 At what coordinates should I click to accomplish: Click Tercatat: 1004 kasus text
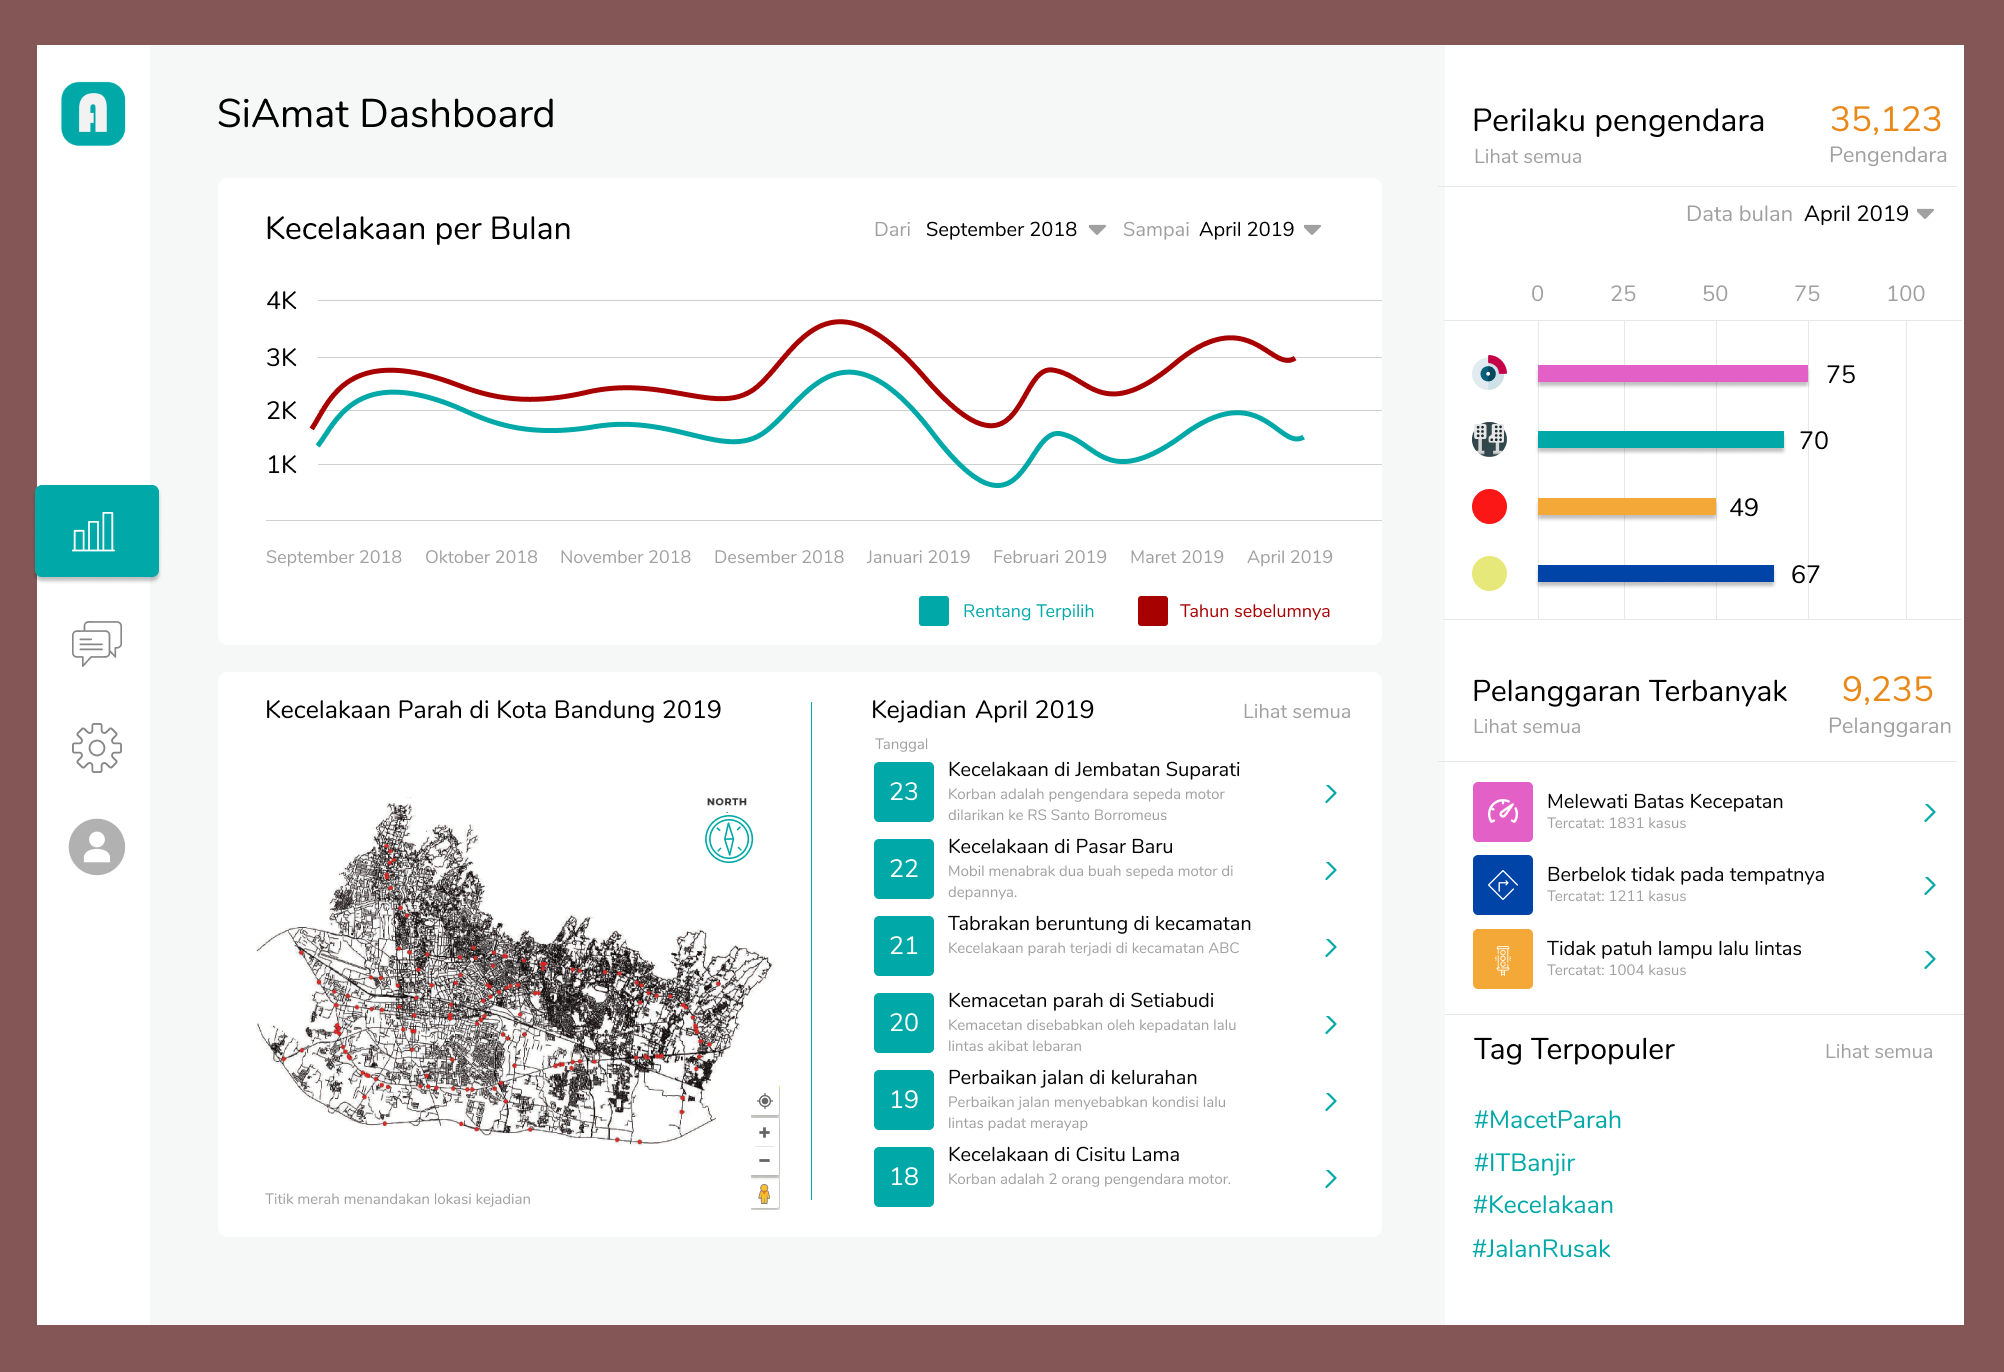coord(1616,970)
